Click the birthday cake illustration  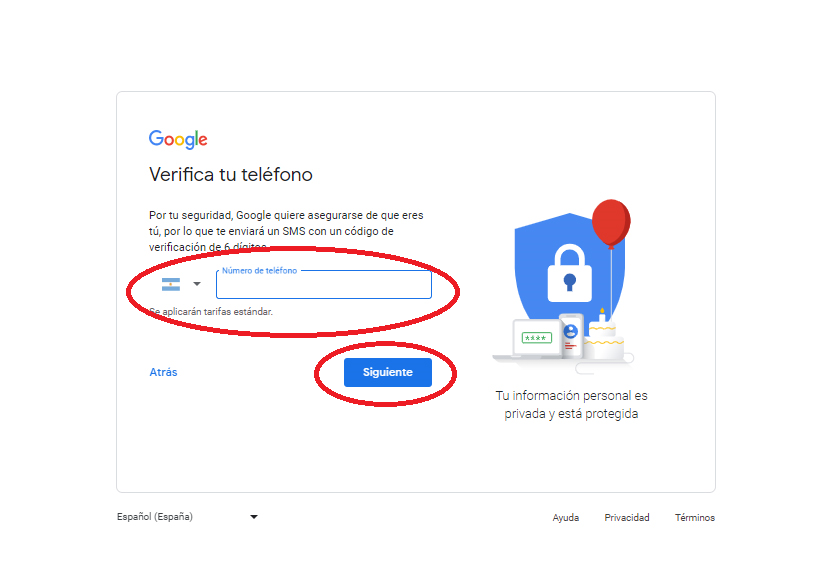click(x=603, y=337)
